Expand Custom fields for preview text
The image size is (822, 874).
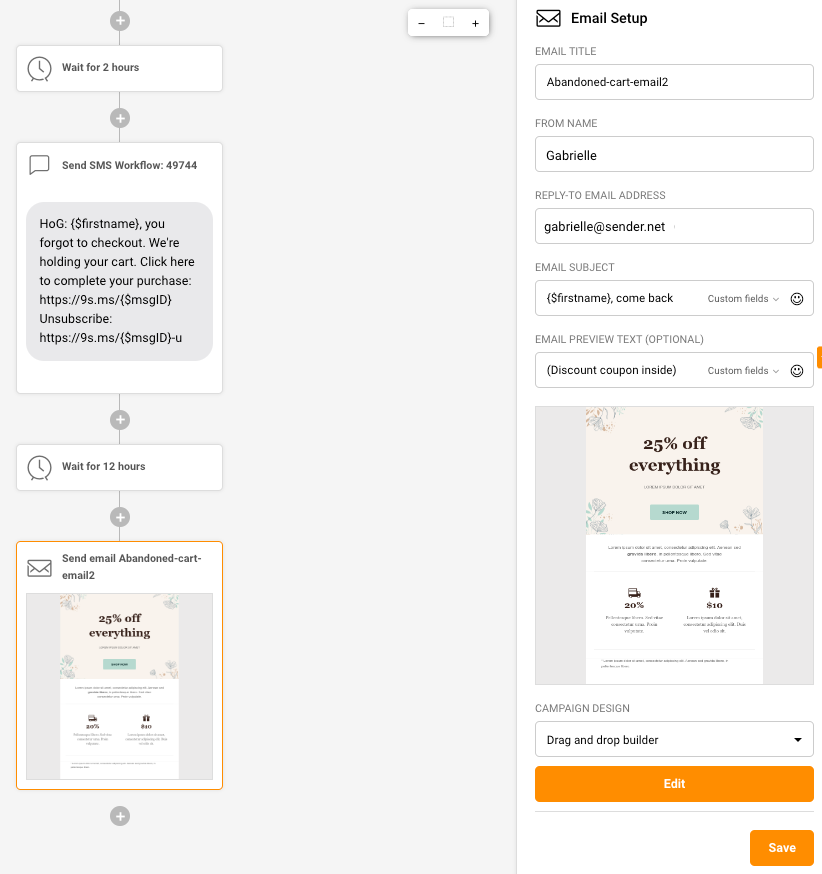(x=743, y=371)
